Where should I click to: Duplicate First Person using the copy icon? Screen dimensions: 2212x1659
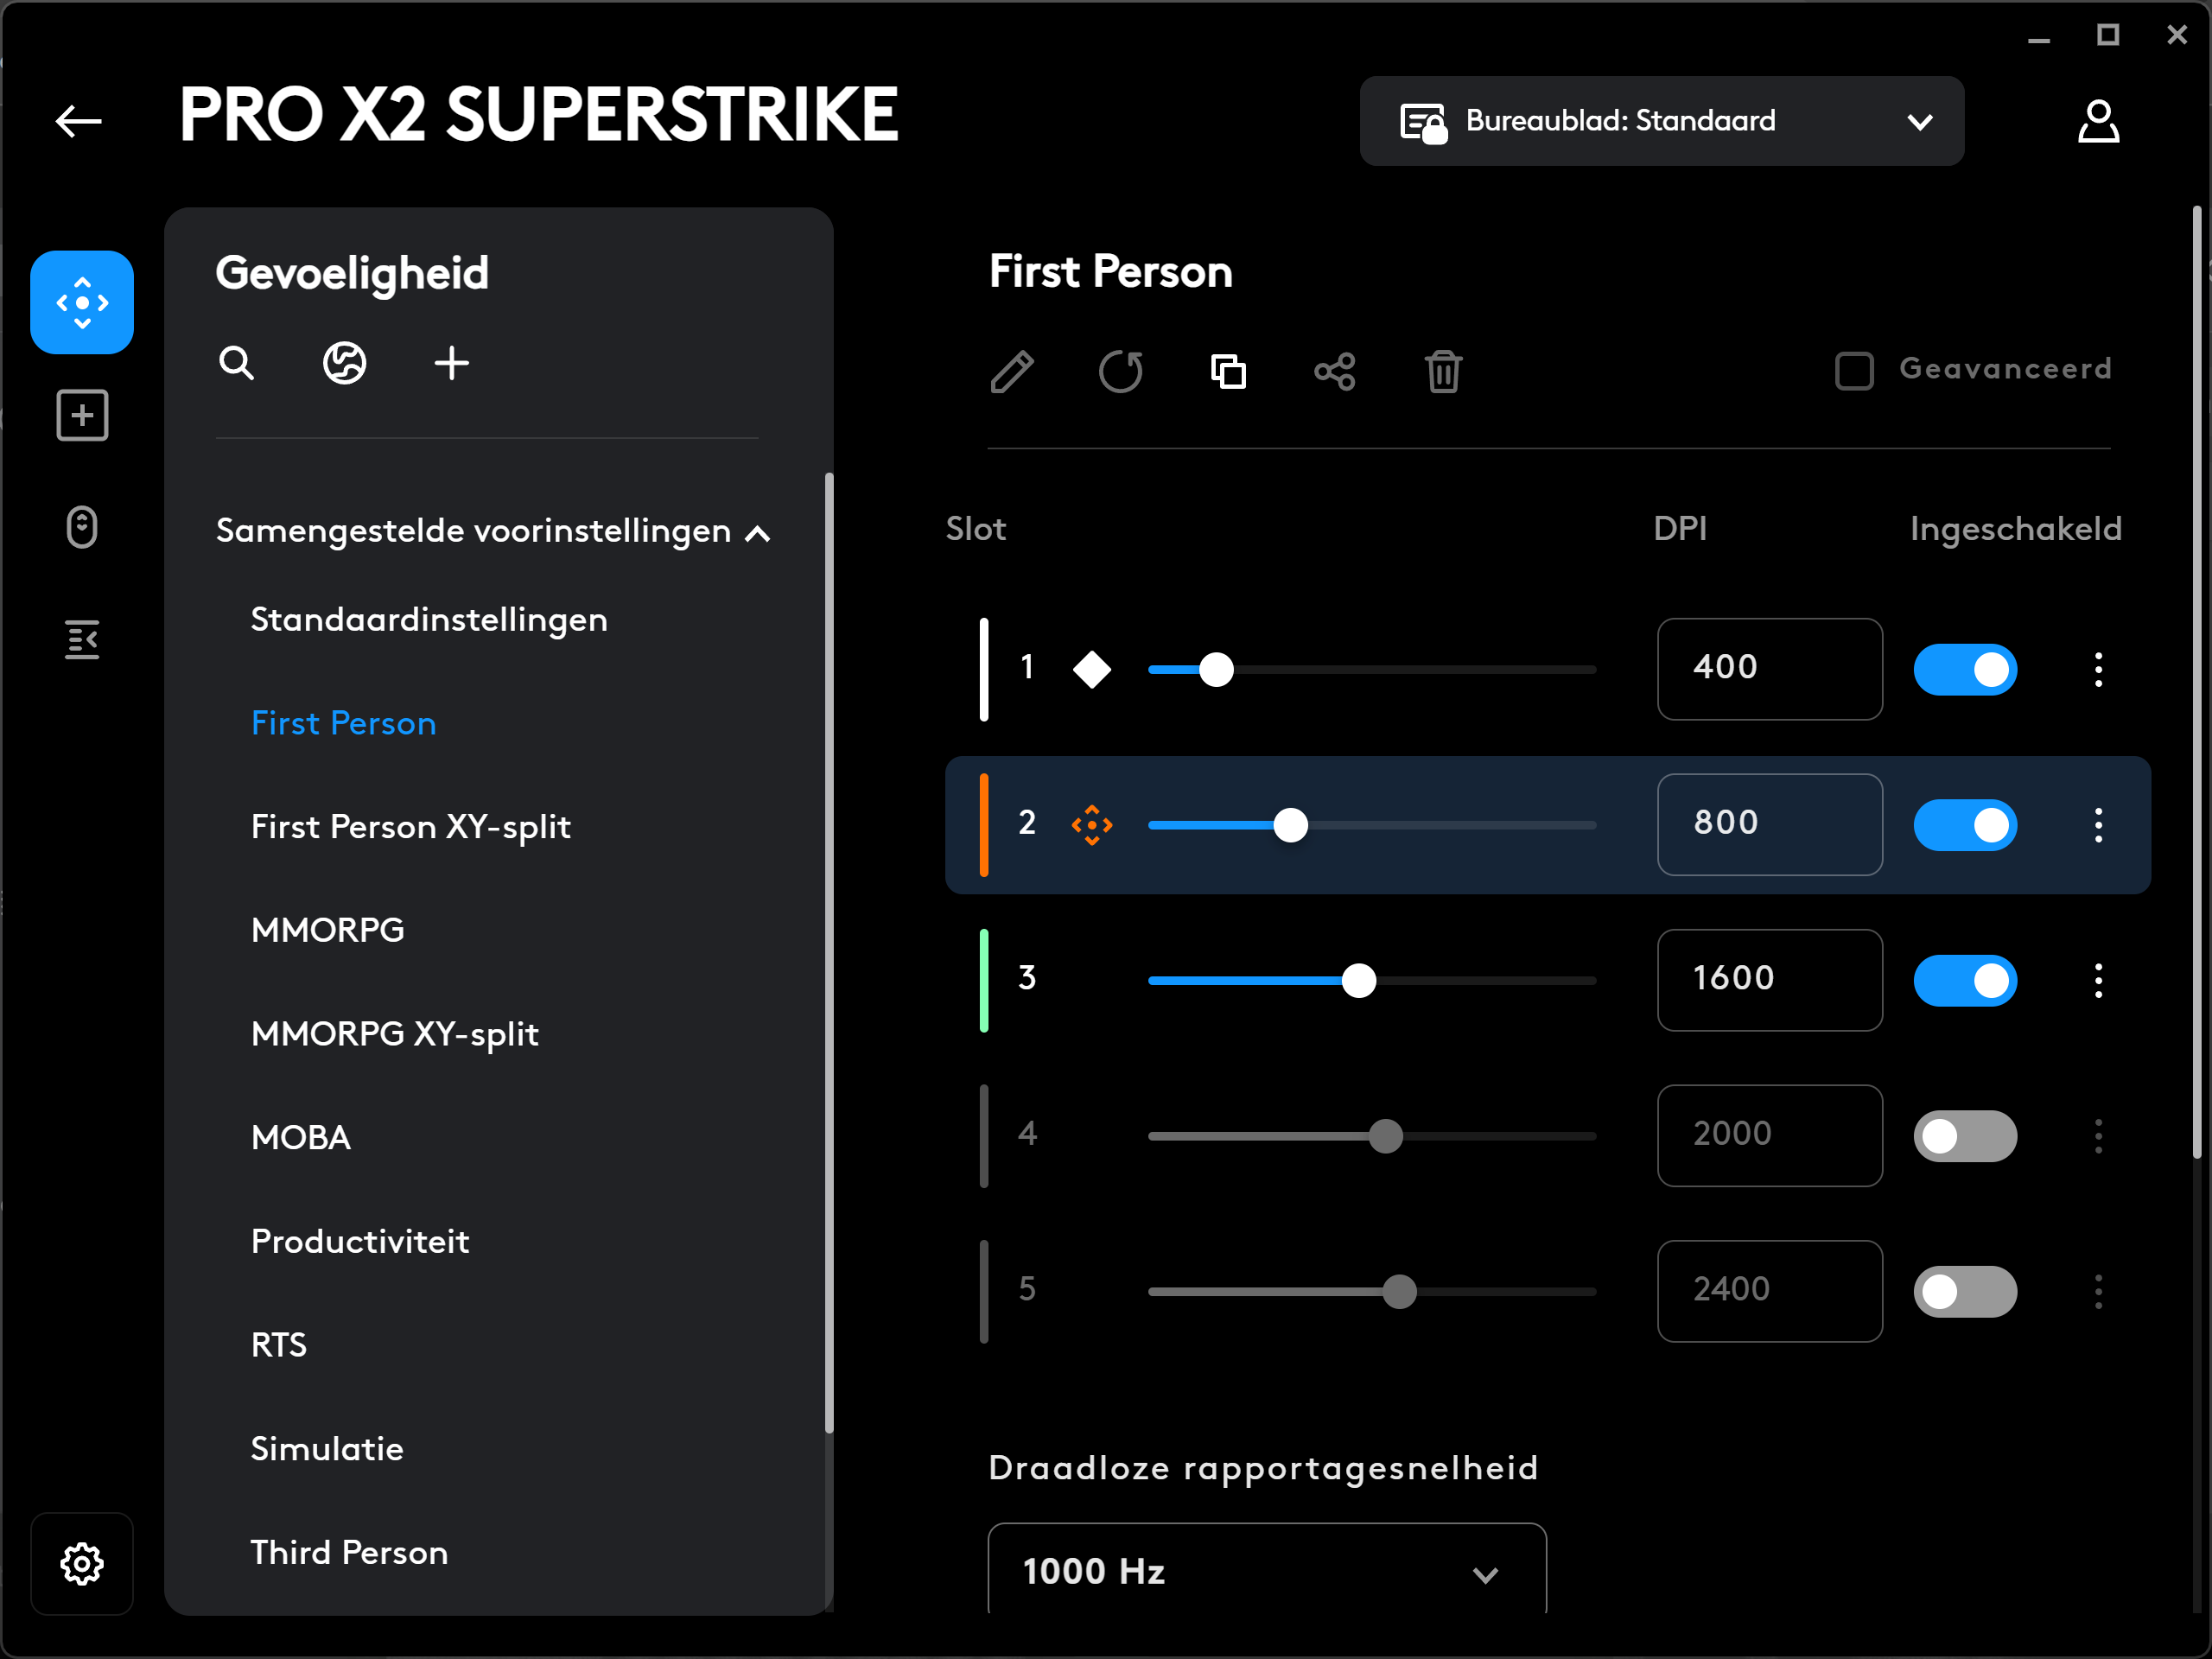(x=1228, y=371)
